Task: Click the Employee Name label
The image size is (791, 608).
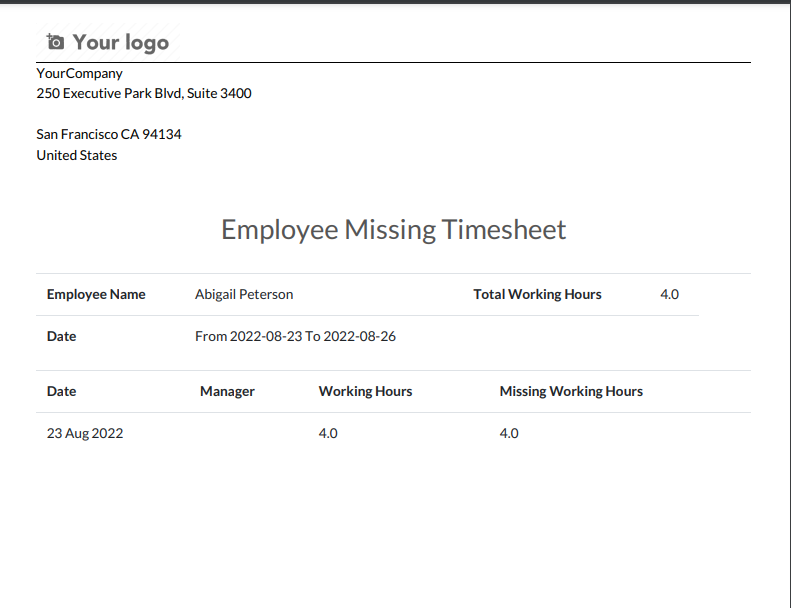Action: [96, 294]
